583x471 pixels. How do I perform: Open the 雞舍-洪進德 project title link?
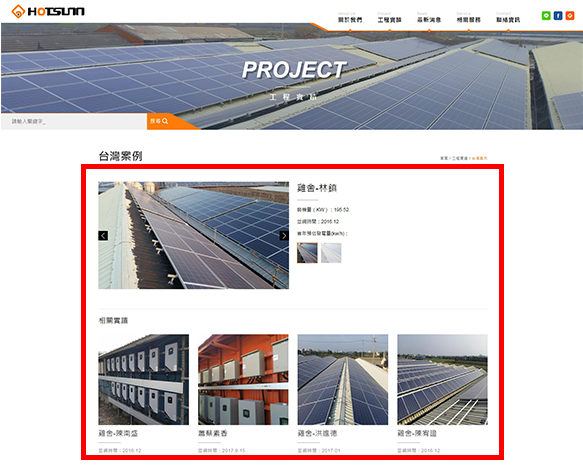(317, 433)
